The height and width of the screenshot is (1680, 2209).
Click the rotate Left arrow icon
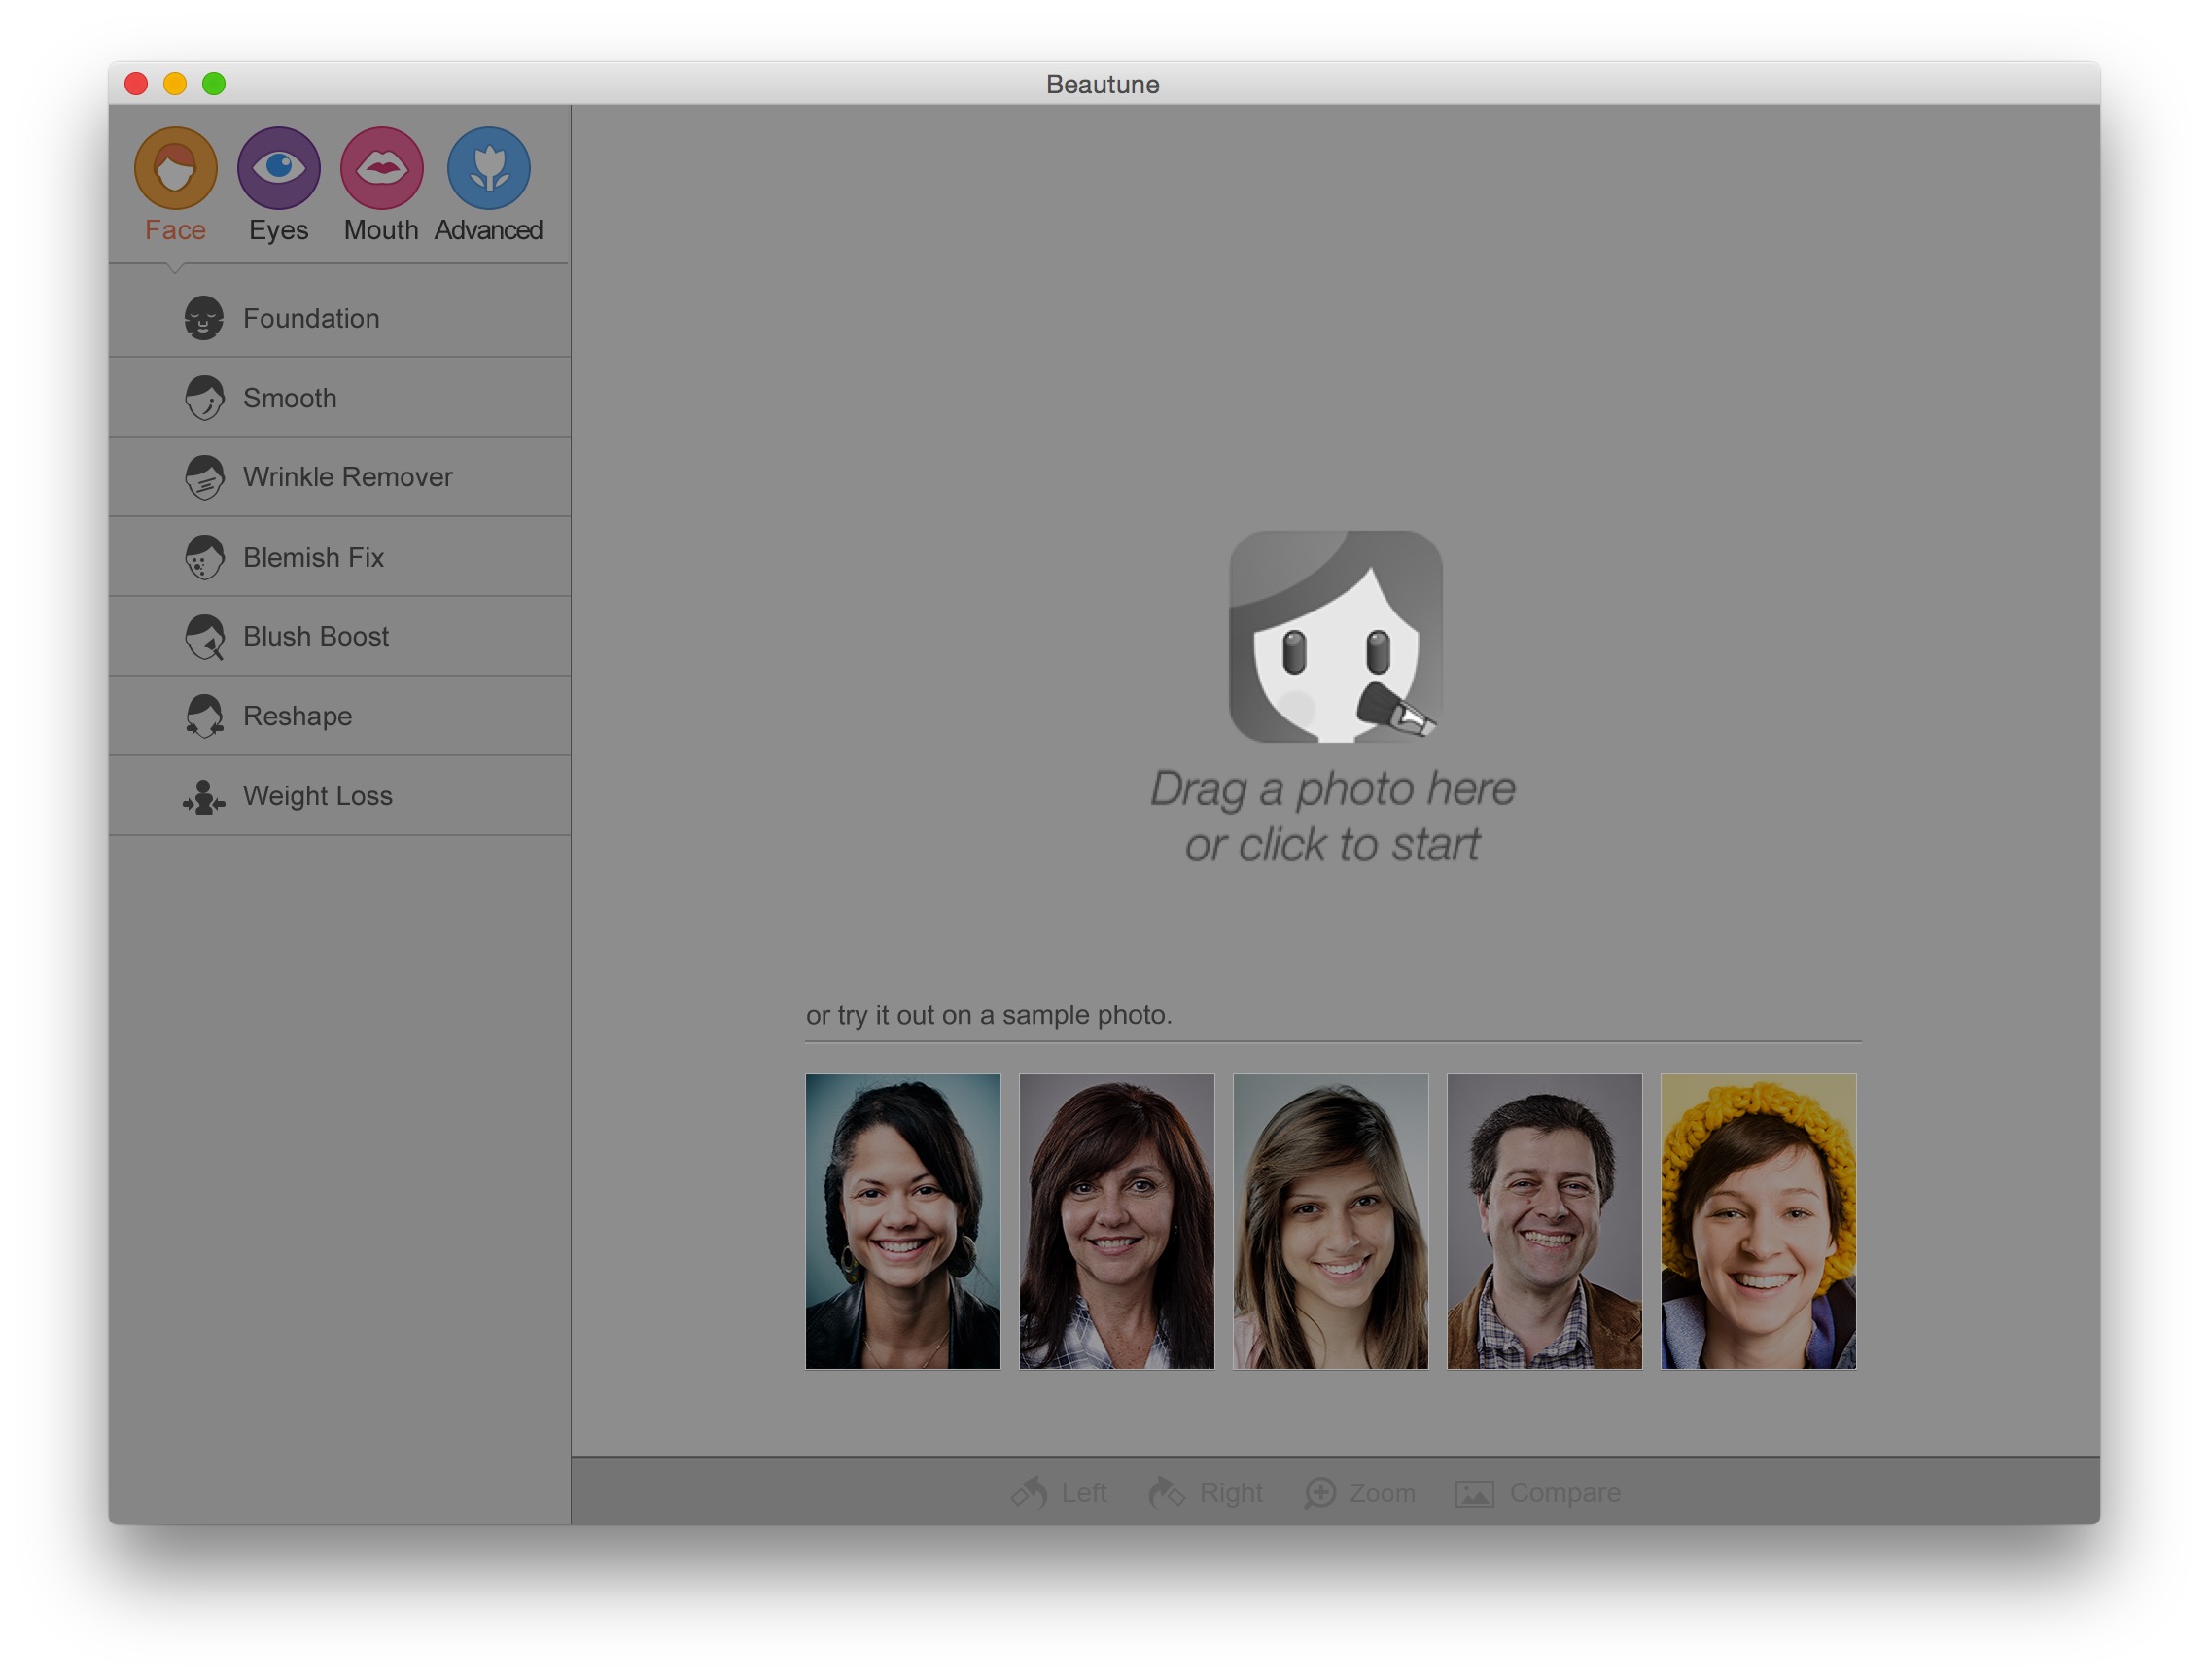coord(1029,1492)
